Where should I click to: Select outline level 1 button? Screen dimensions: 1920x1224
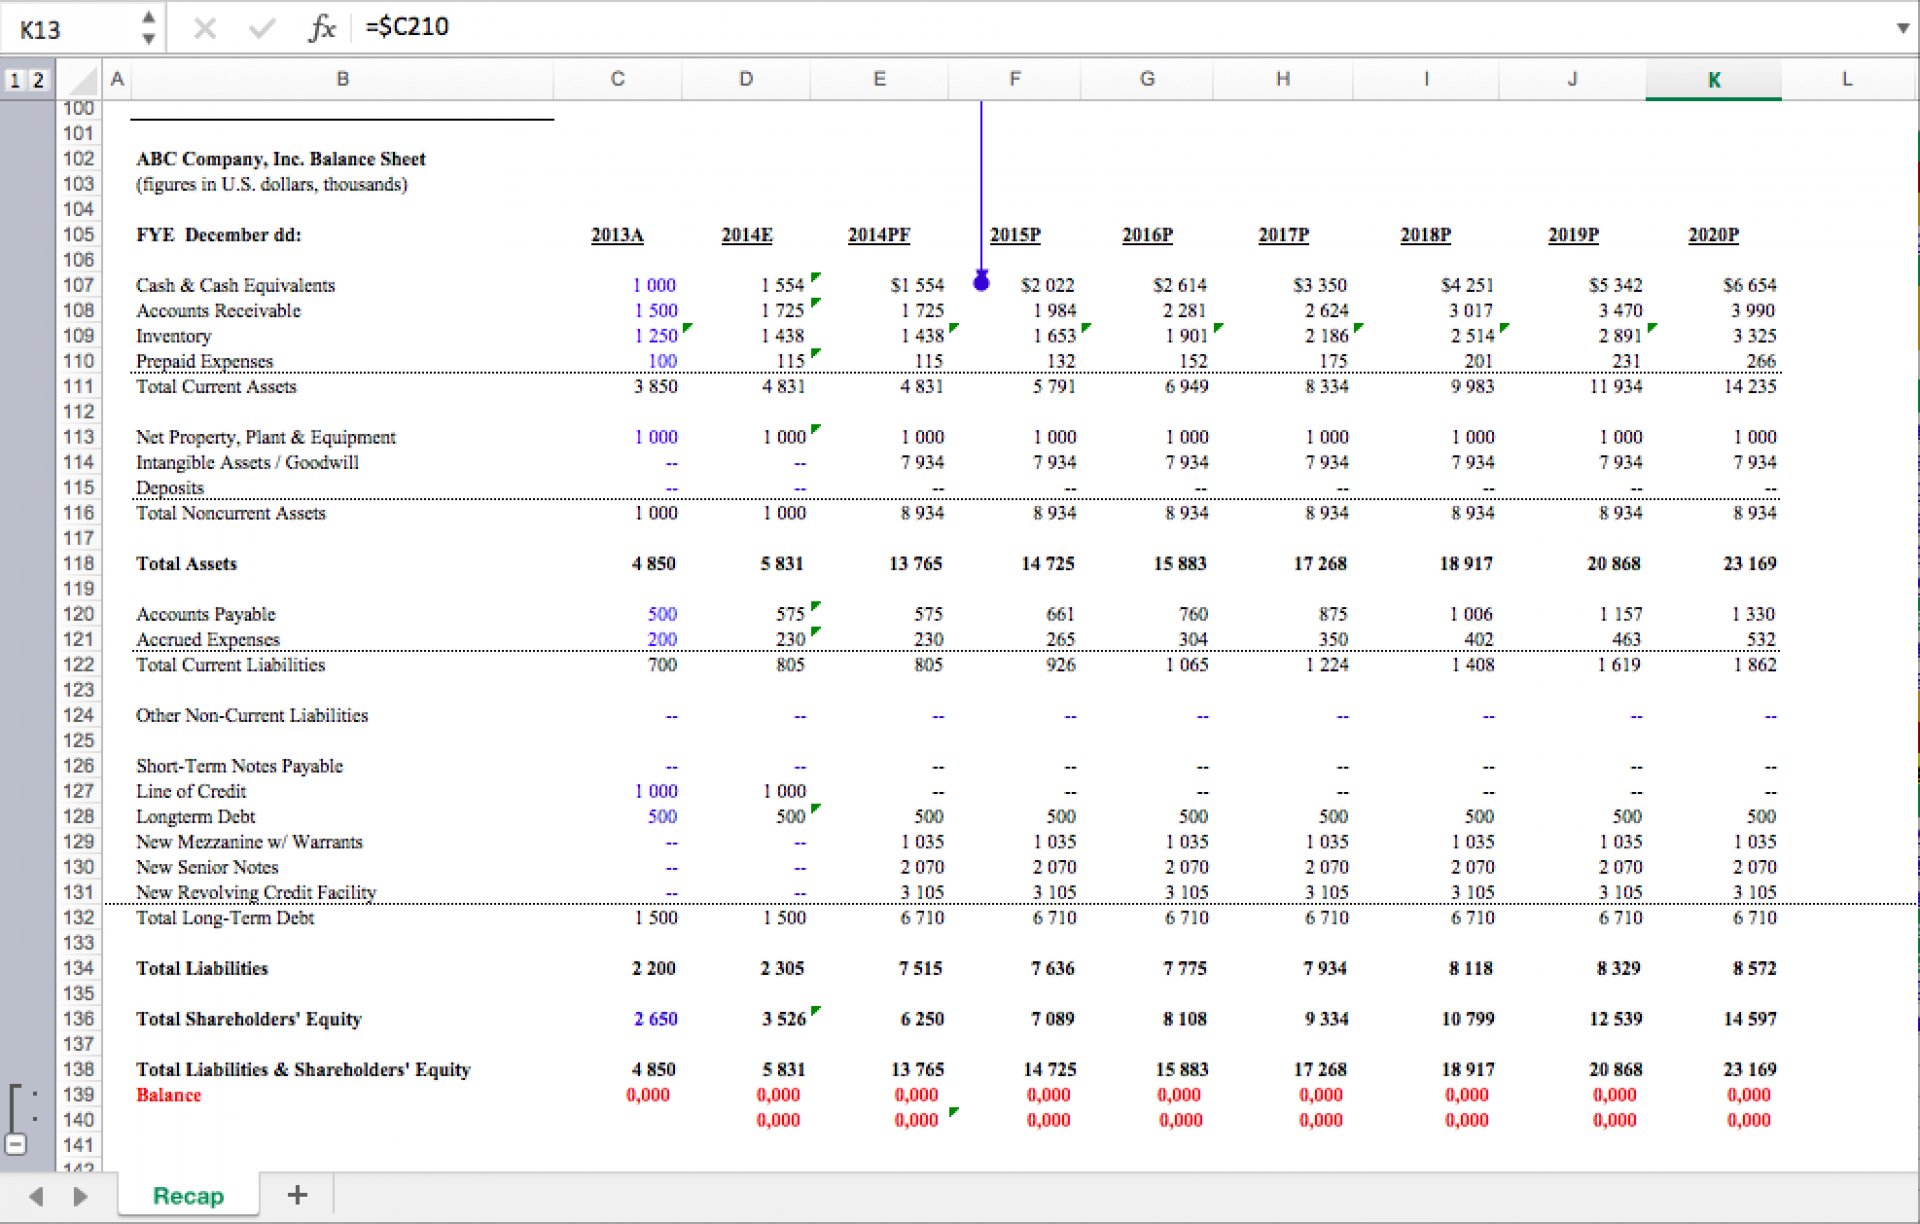[14, 80]
